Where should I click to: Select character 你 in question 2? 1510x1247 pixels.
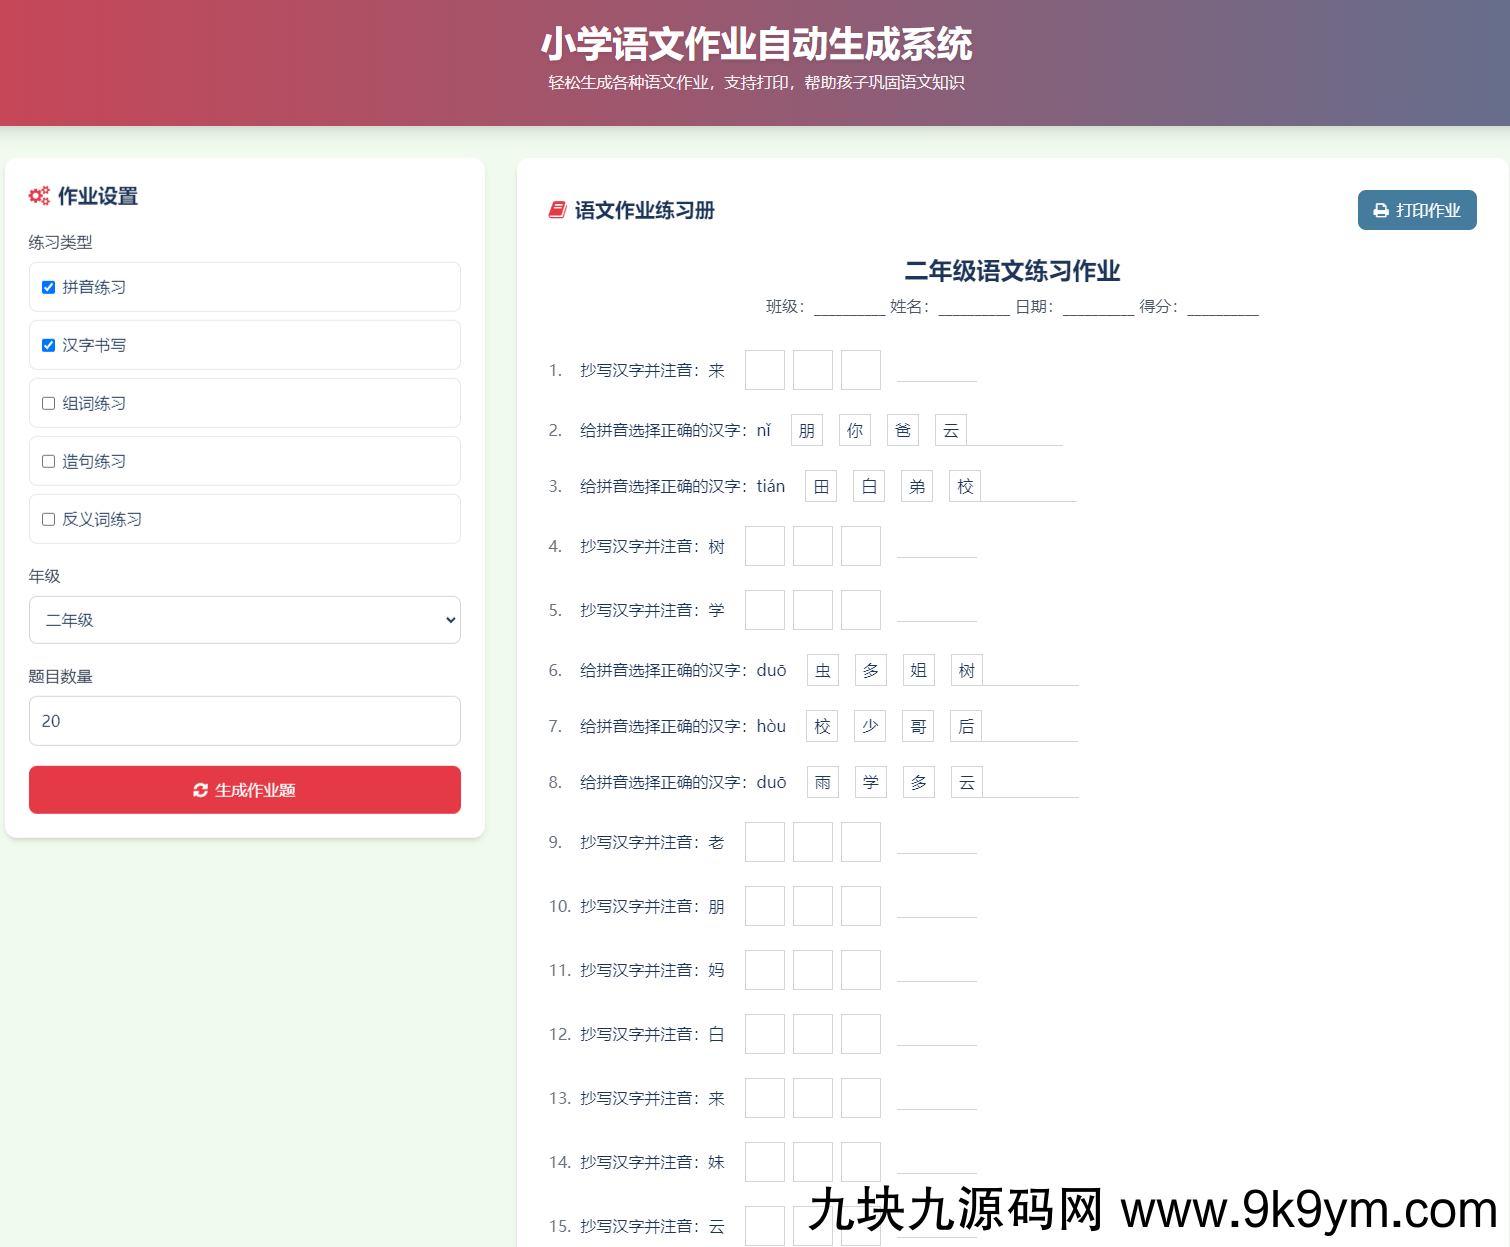pos(854,429)
